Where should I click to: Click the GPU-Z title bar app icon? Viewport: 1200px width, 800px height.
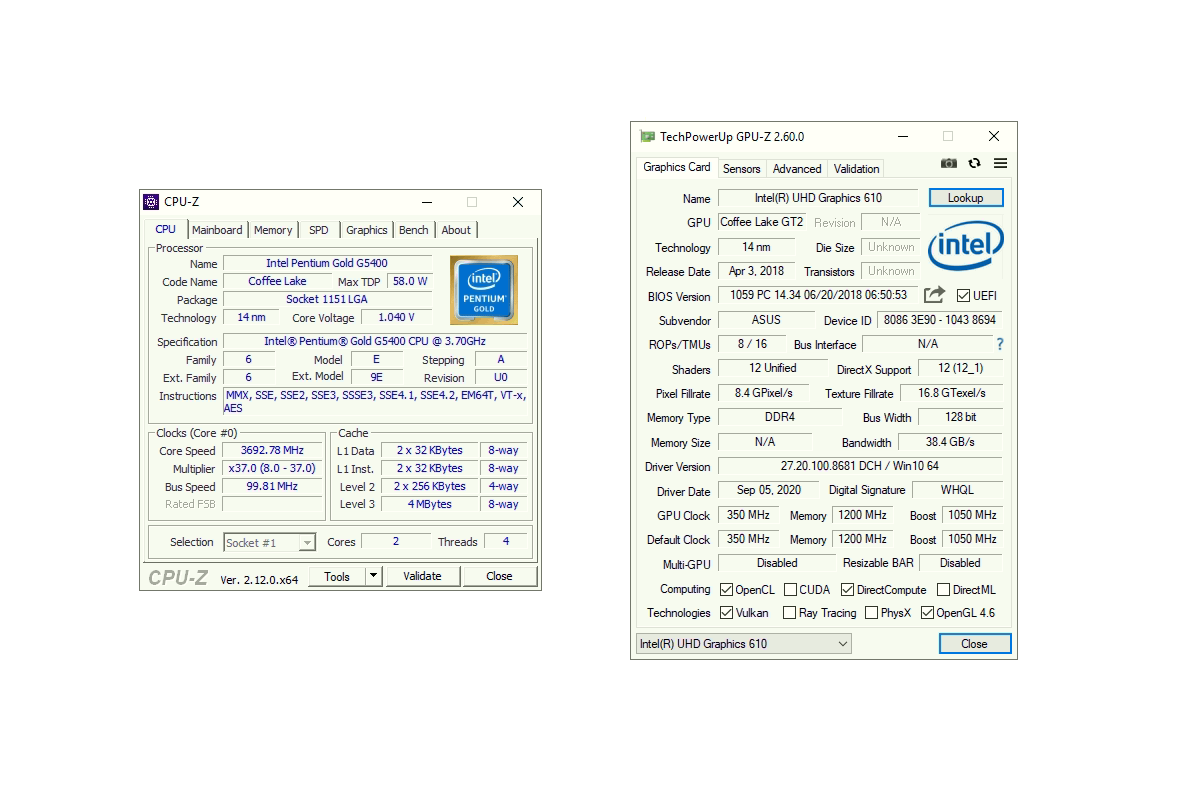[648, 137]
